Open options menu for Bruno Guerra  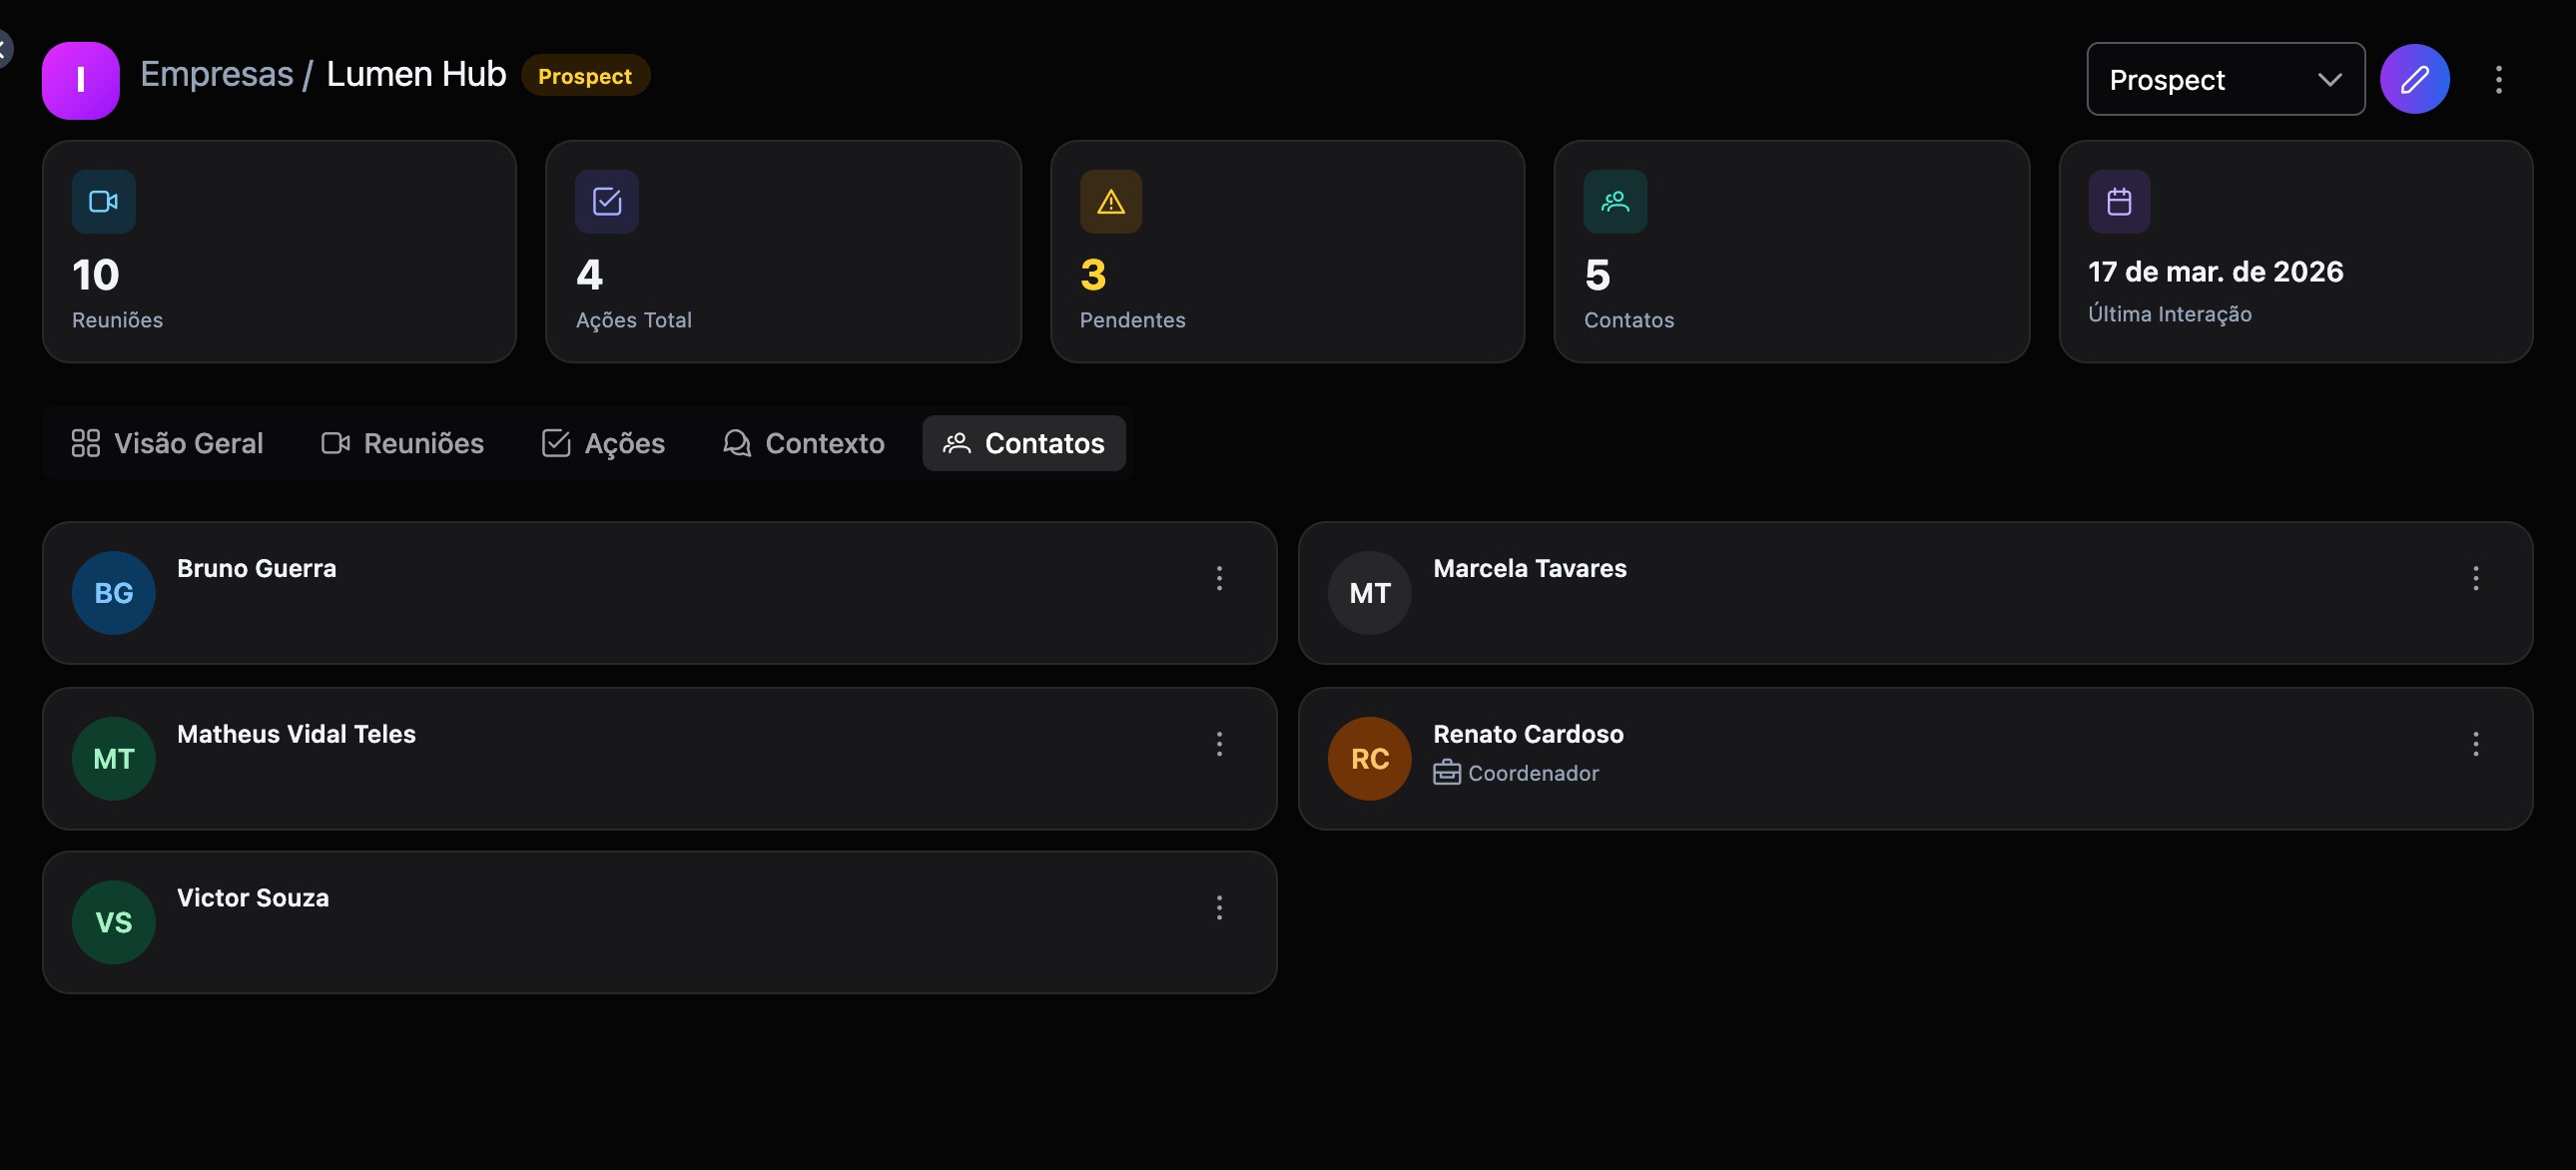tap(1219, 578)
